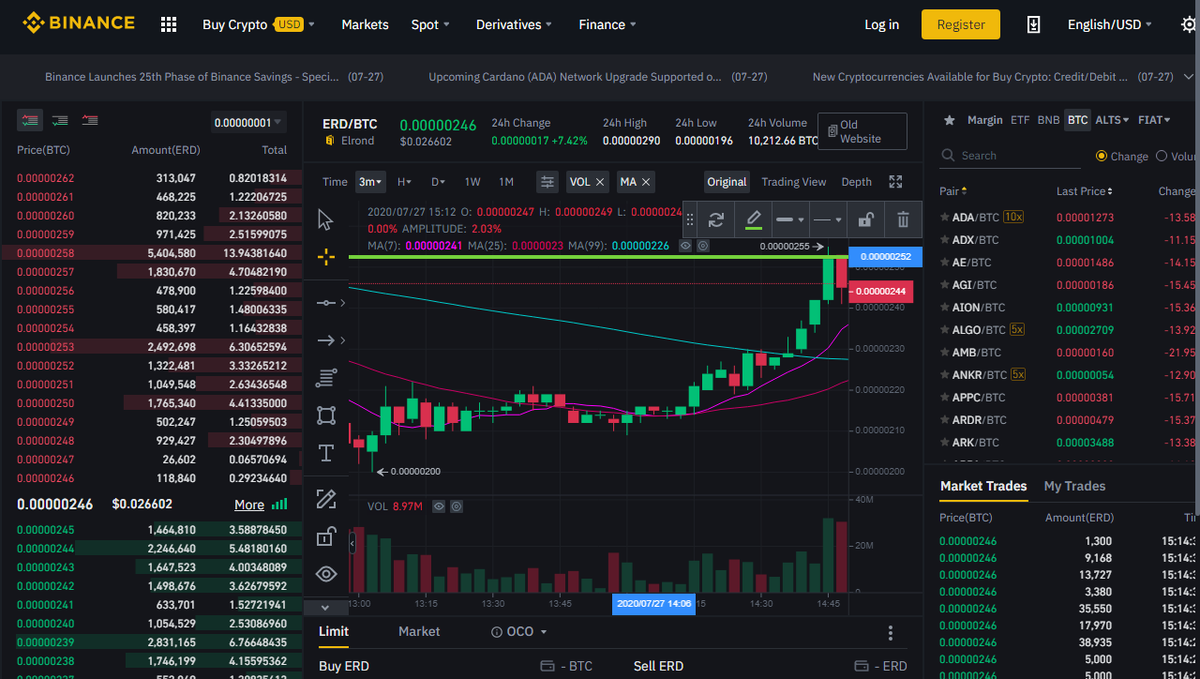Expand the Spot menu
The width and height of the screenshot is (1200, 679).
[430, 24]
